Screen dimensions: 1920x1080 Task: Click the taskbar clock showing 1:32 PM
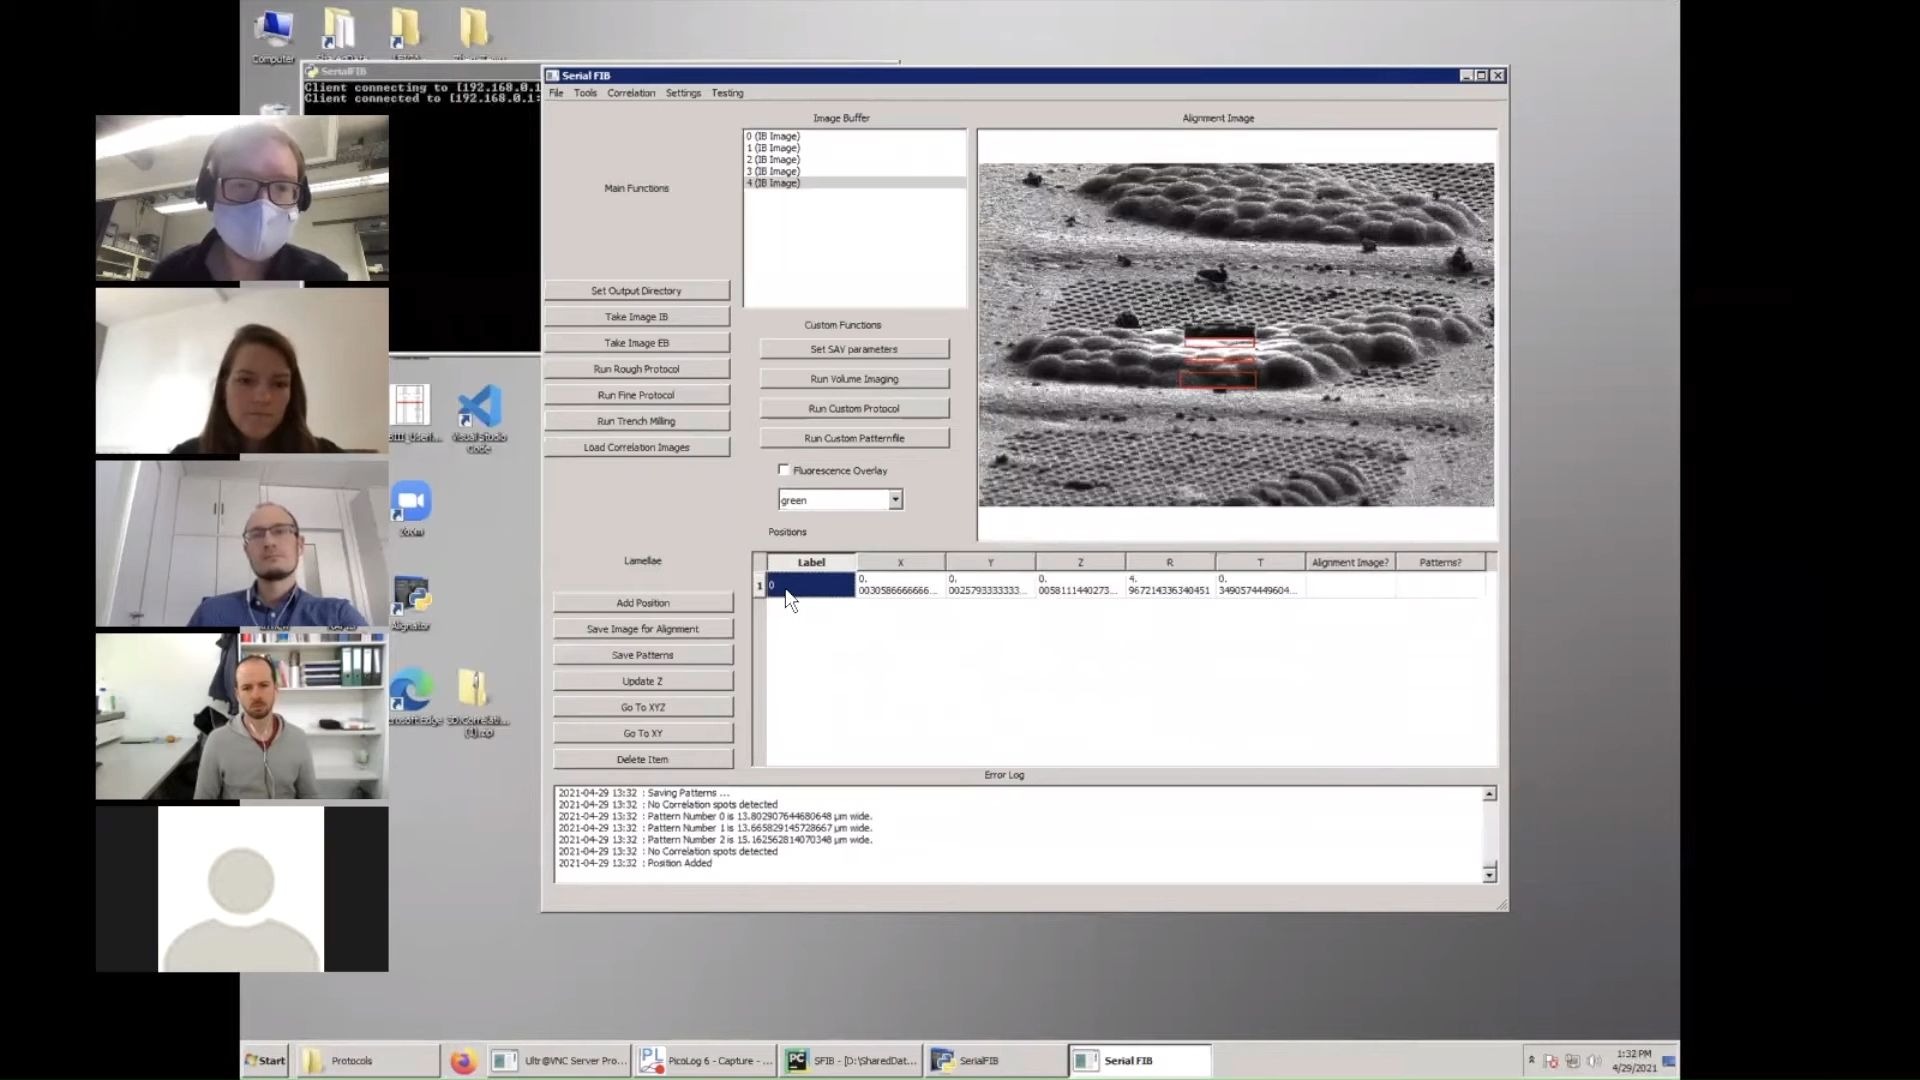point(1634,1061)
